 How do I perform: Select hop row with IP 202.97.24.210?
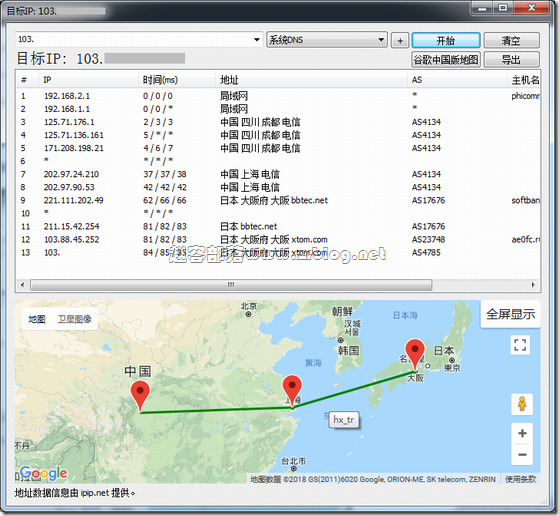point(278,174)
